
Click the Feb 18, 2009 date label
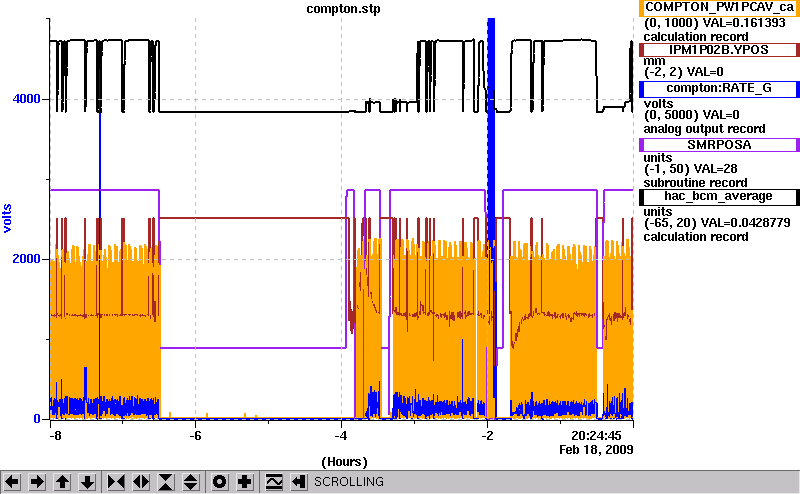point(596,450)
